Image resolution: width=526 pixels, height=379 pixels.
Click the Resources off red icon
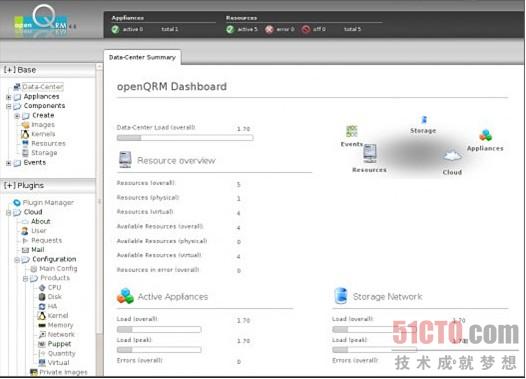click(x=306, y=29)
